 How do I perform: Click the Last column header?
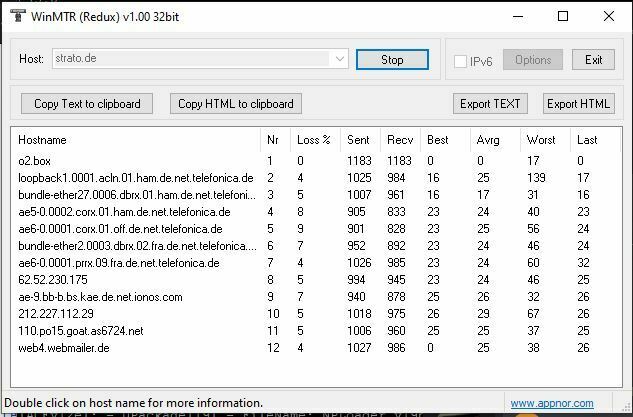pos(595,140)
